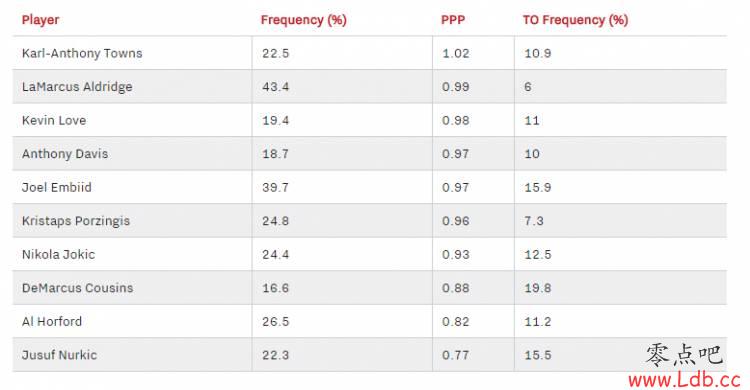
Task: Choose DeMarcus Cousins from the list
Action: pyautogui.click(x=77, y=288)
